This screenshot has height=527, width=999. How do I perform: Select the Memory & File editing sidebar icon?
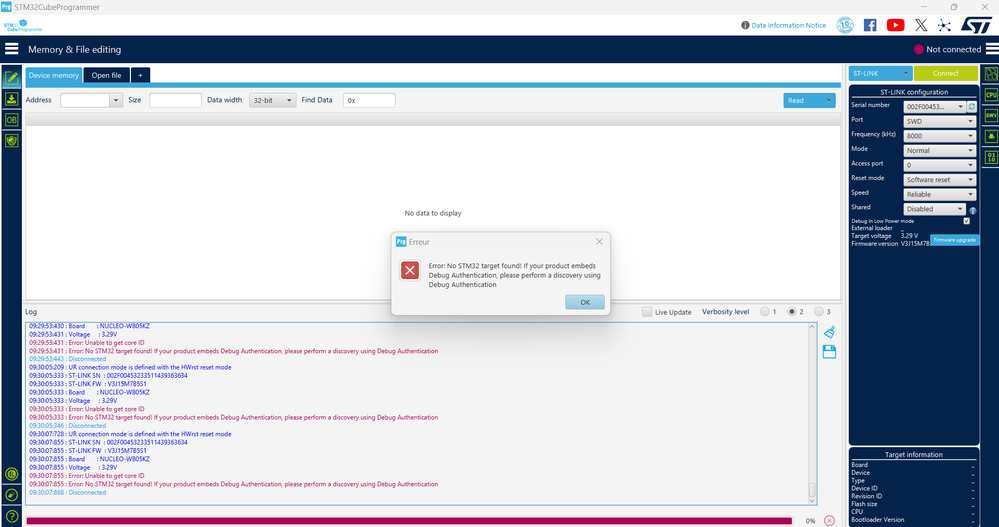(x=11, y=78)
